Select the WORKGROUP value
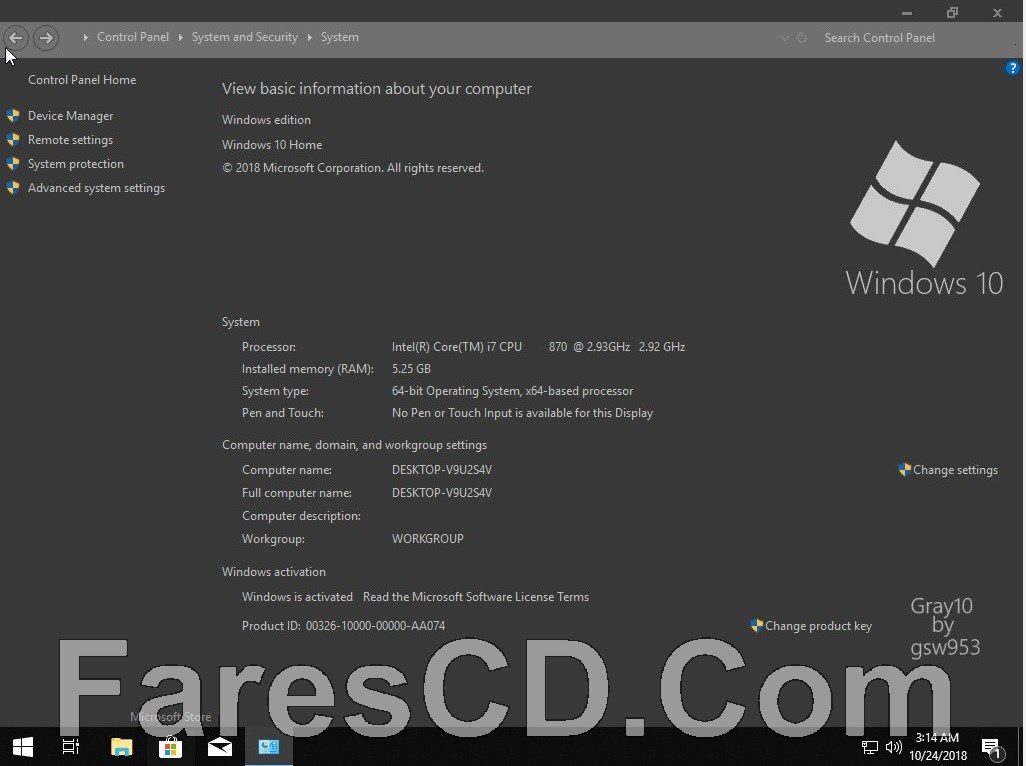This screenshot has width=1026, height=766. (x=427, y=539)
